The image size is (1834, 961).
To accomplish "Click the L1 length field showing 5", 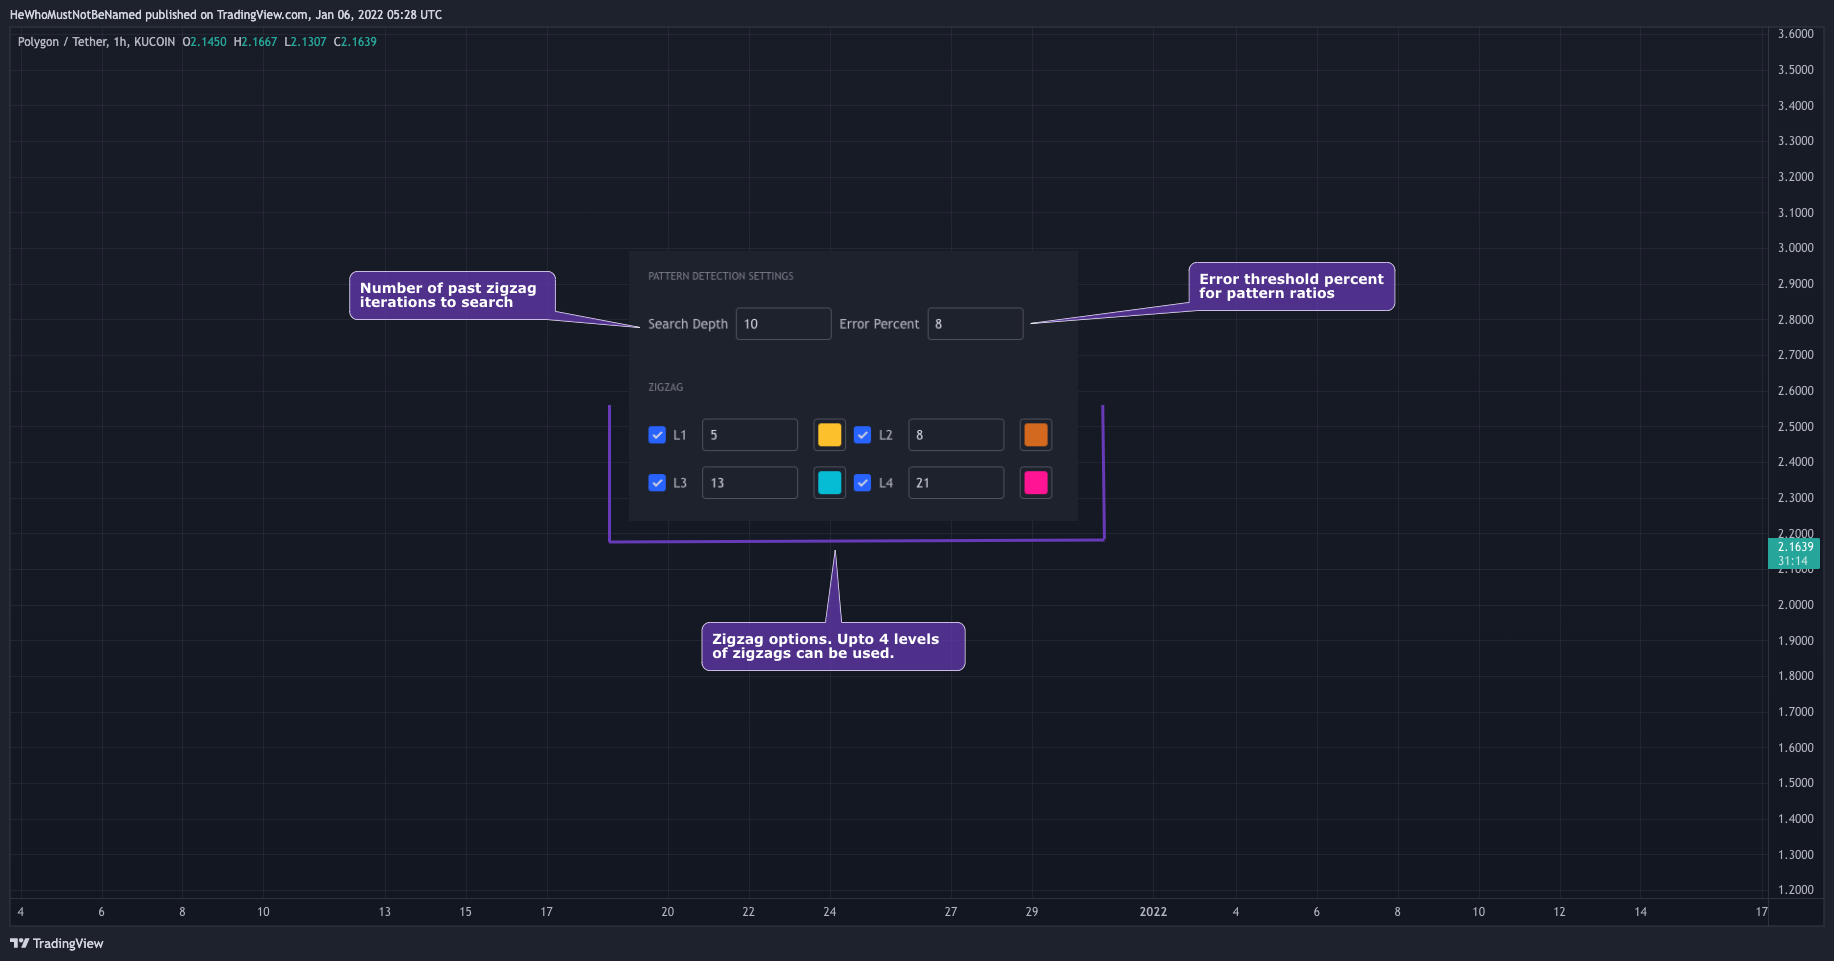I will [x=750, y=435].
